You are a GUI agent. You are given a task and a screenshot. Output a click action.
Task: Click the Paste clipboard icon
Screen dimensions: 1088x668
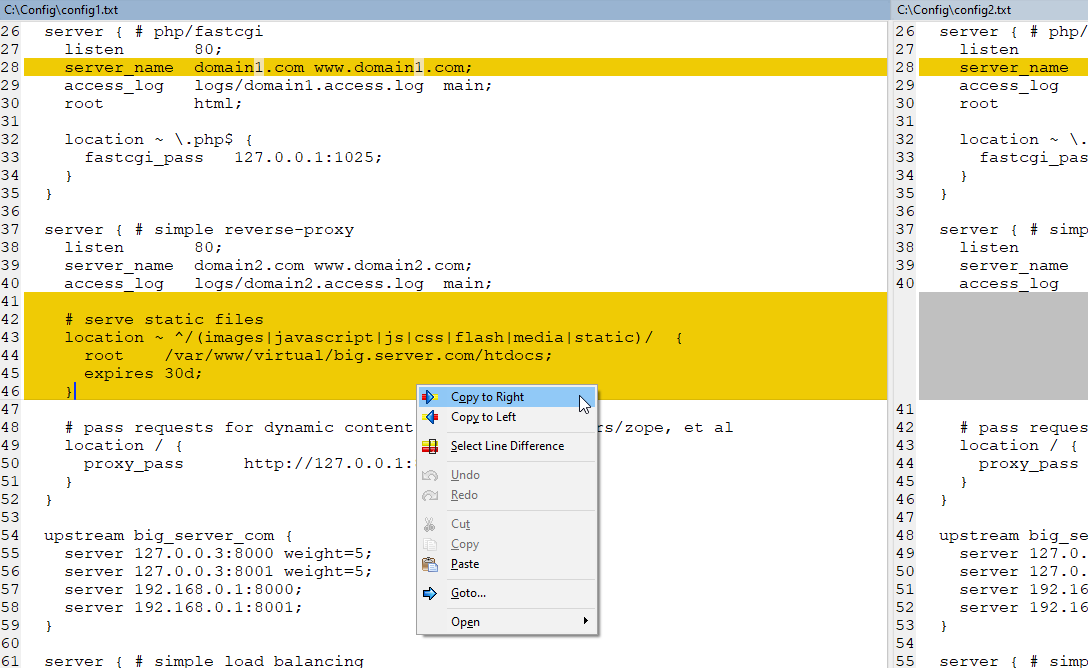tap(430, 564)
